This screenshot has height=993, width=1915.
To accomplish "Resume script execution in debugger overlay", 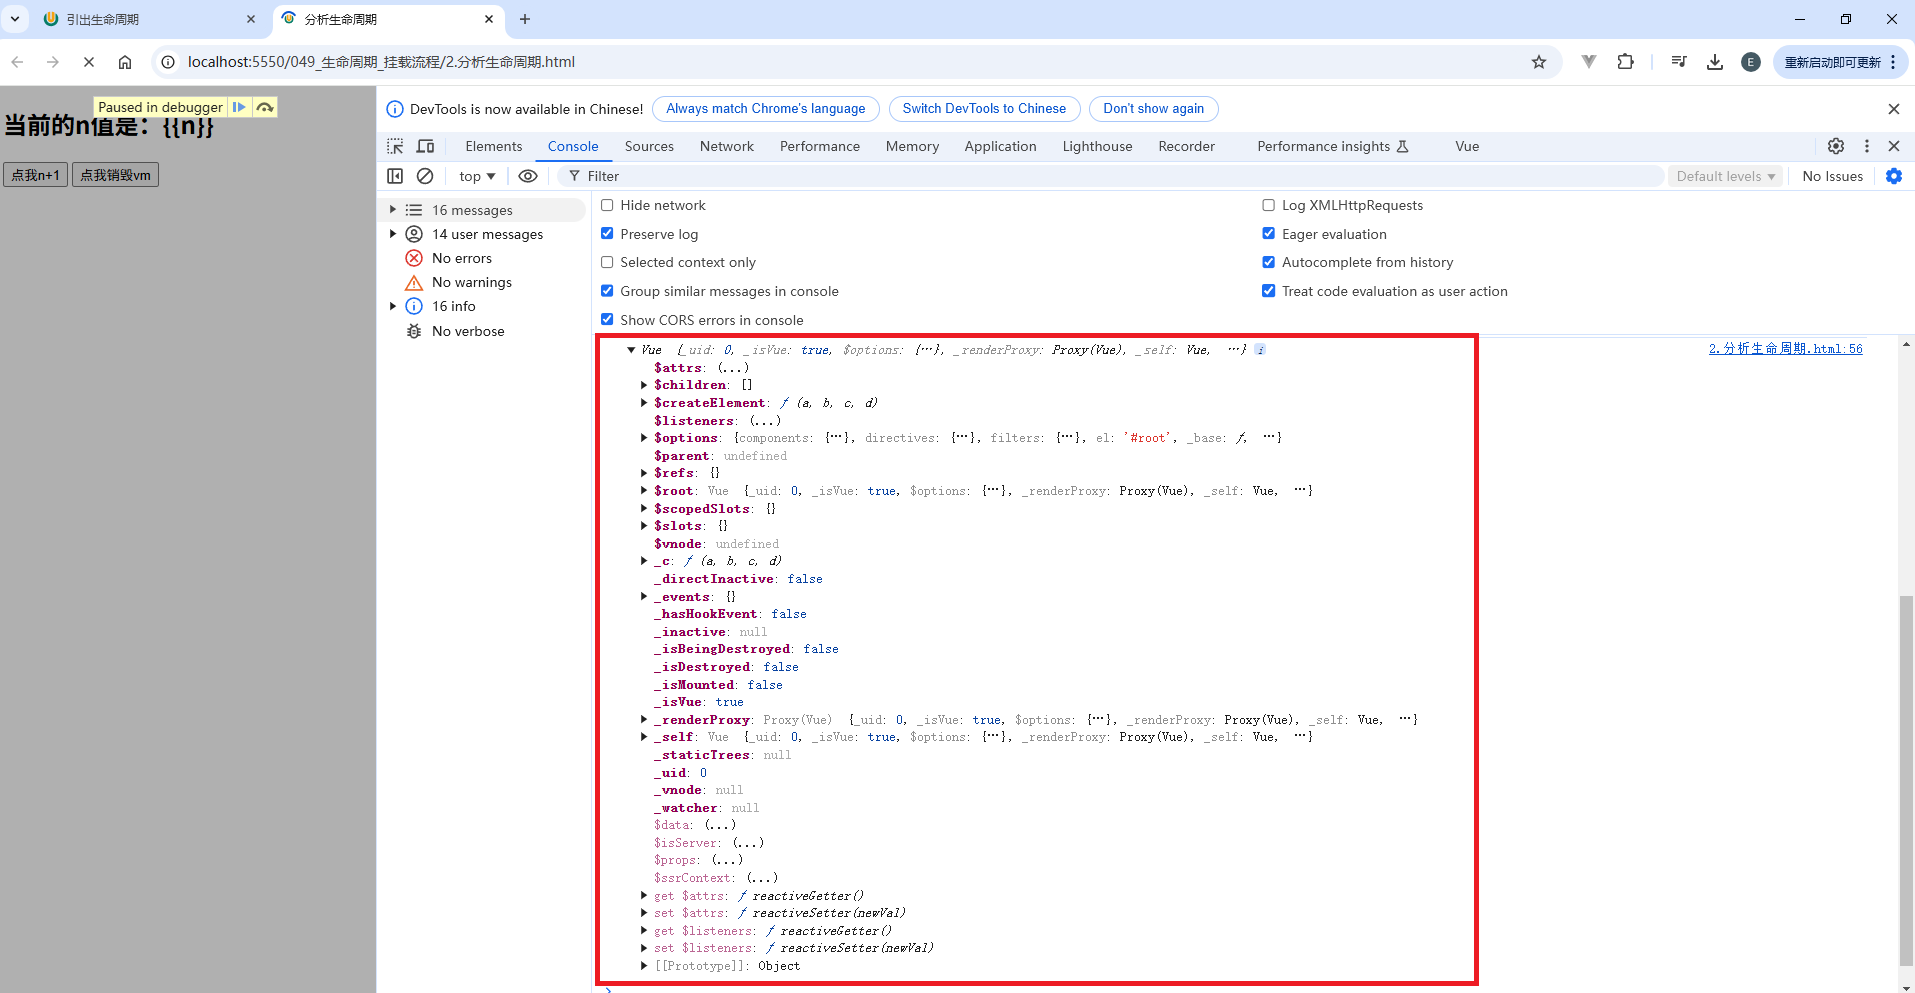I will tap(239, 107).
